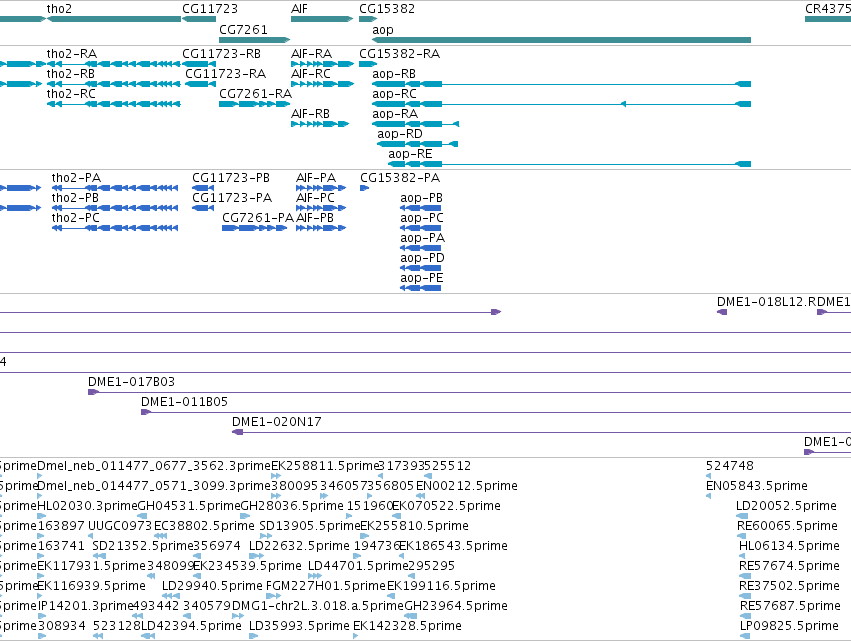Click the DME1-018L12.R BAC end label
Viewport: 851px width, 641px height.
point(766,302)
